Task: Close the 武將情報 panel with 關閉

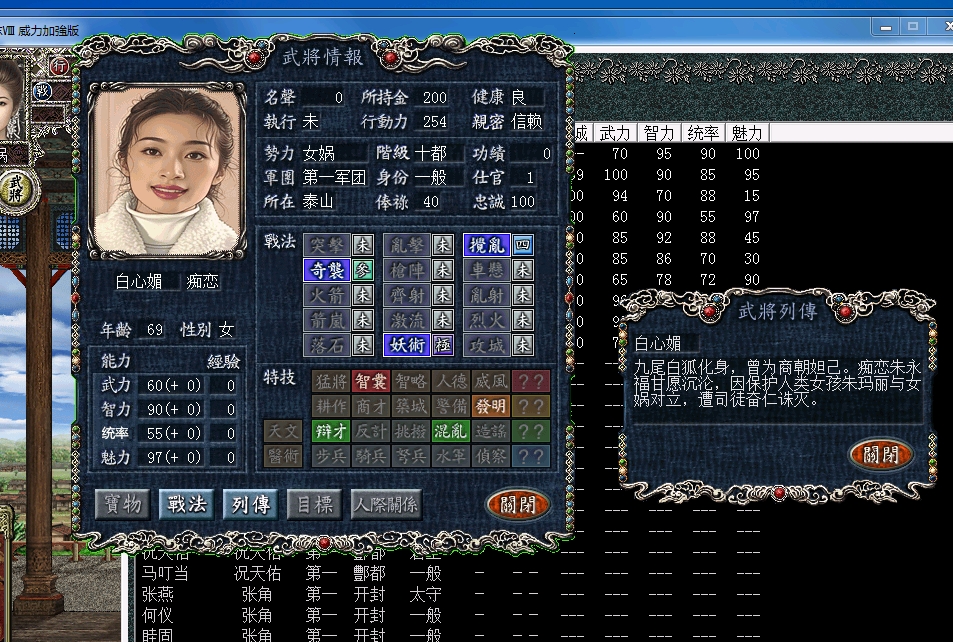Action: point(518,504)
